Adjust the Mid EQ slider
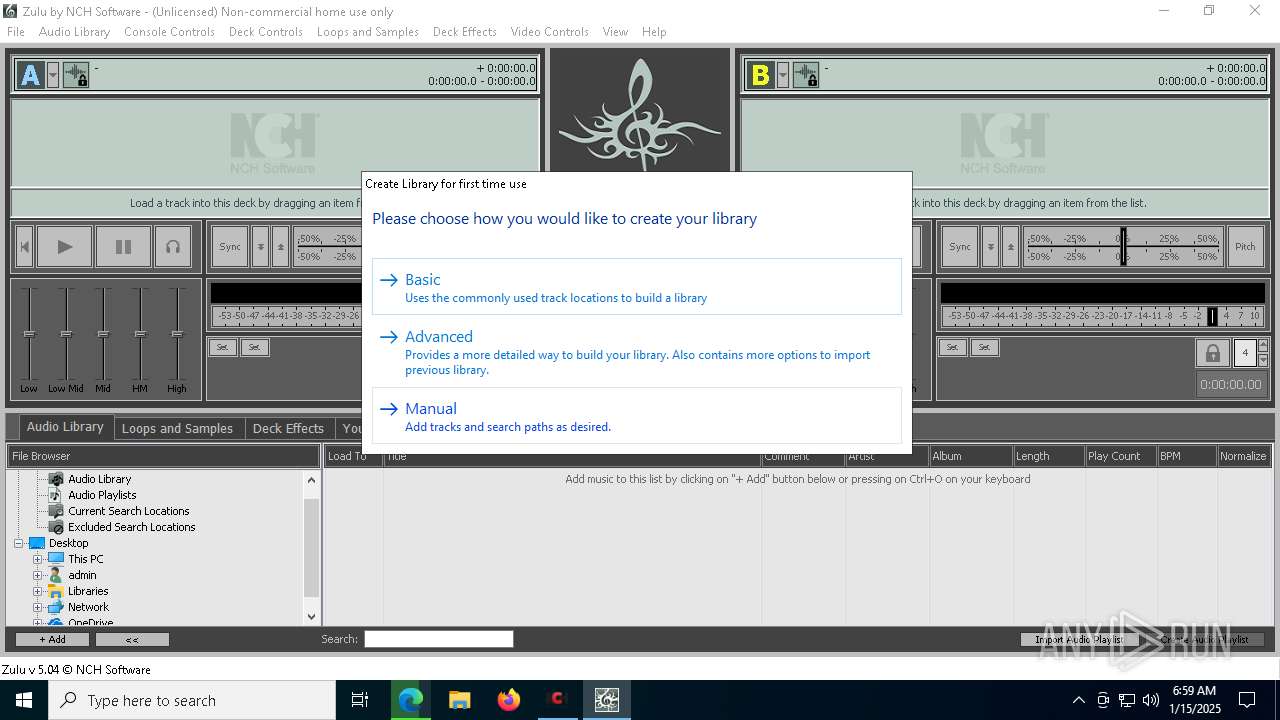Screen dimensions: 1280x720 [103, 335]
